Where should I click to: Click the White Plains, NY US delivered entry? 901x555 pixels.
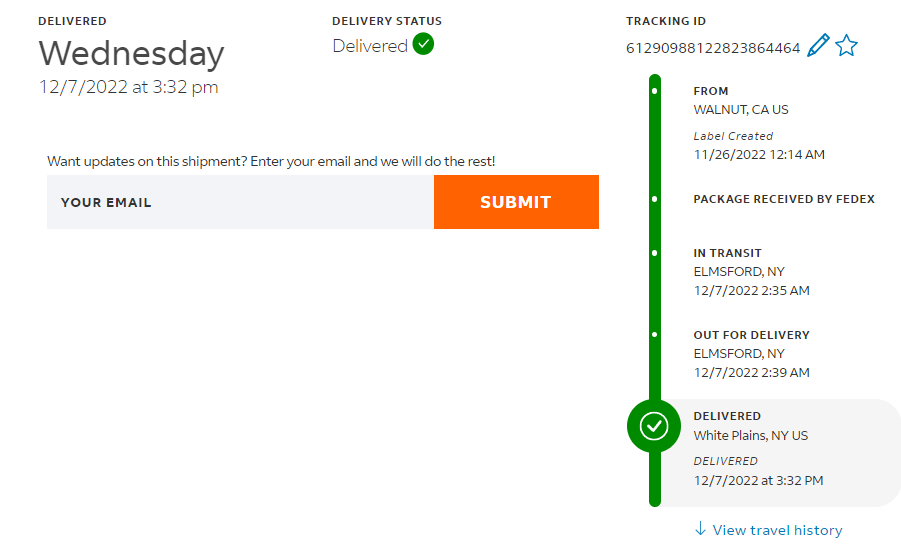[x=751, y=435]
